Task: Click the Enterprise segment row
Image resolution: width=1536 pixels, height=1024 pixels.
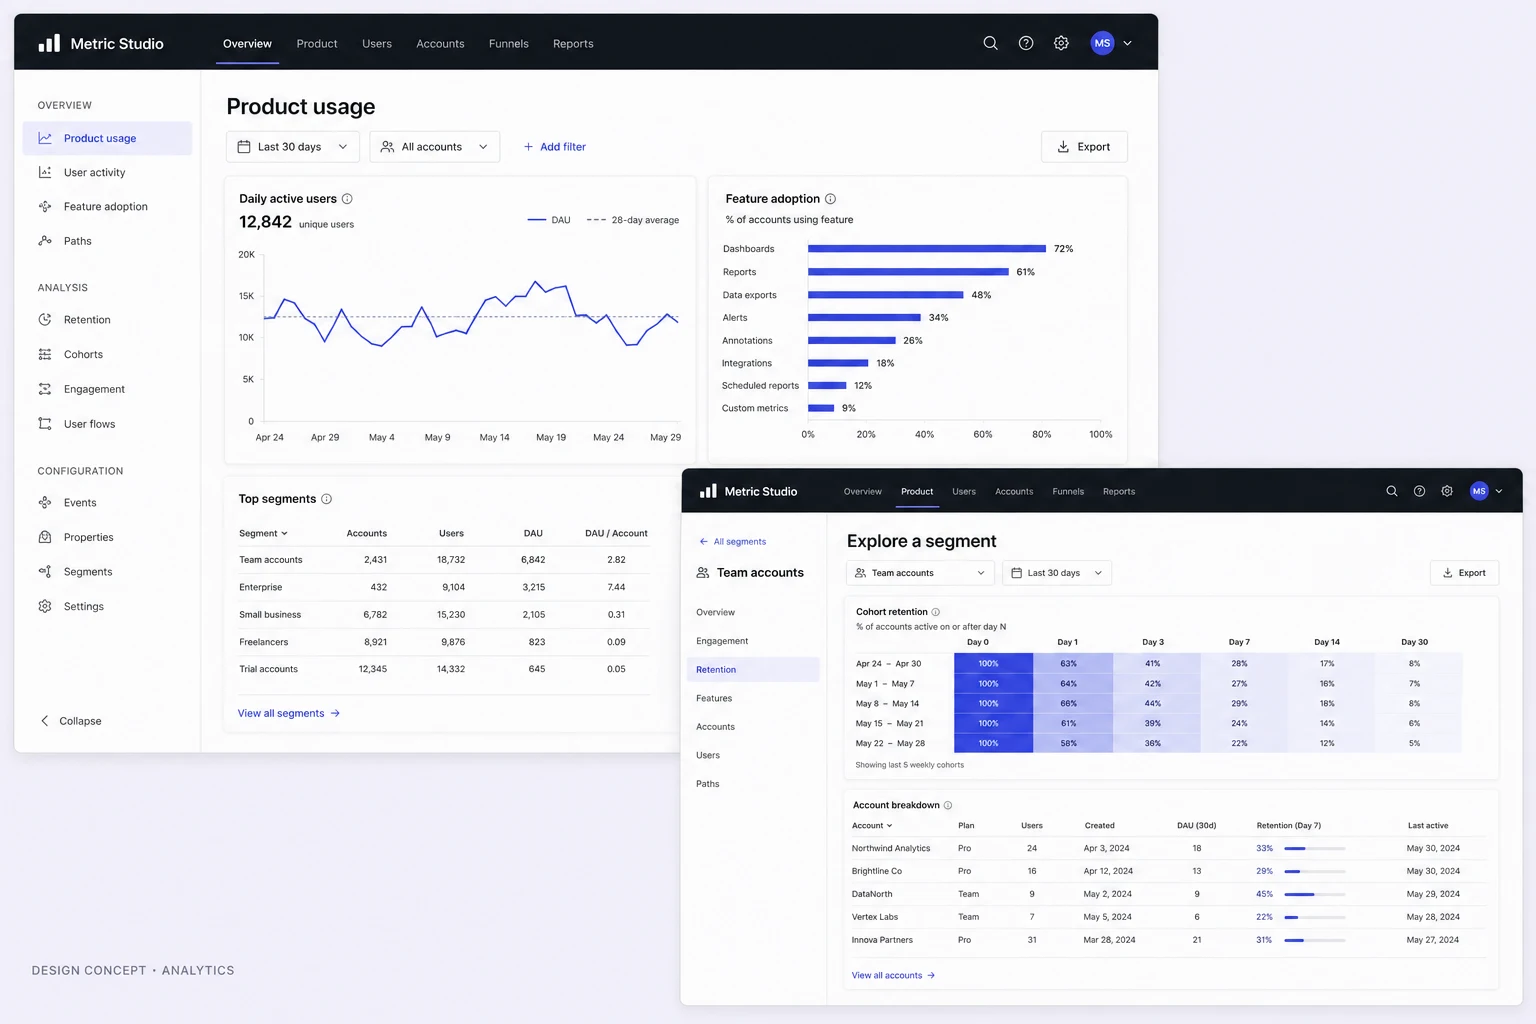Action: [443, 587]
